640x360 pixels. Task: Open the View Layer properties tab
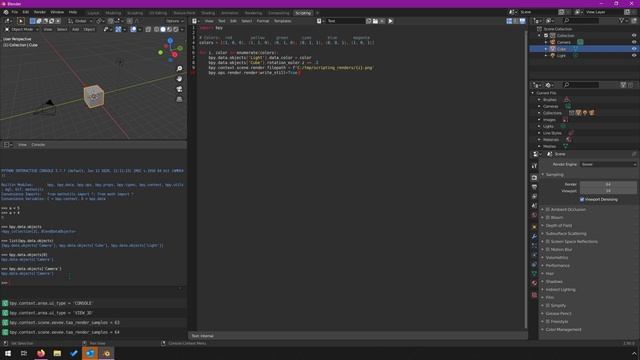(534, 196)
